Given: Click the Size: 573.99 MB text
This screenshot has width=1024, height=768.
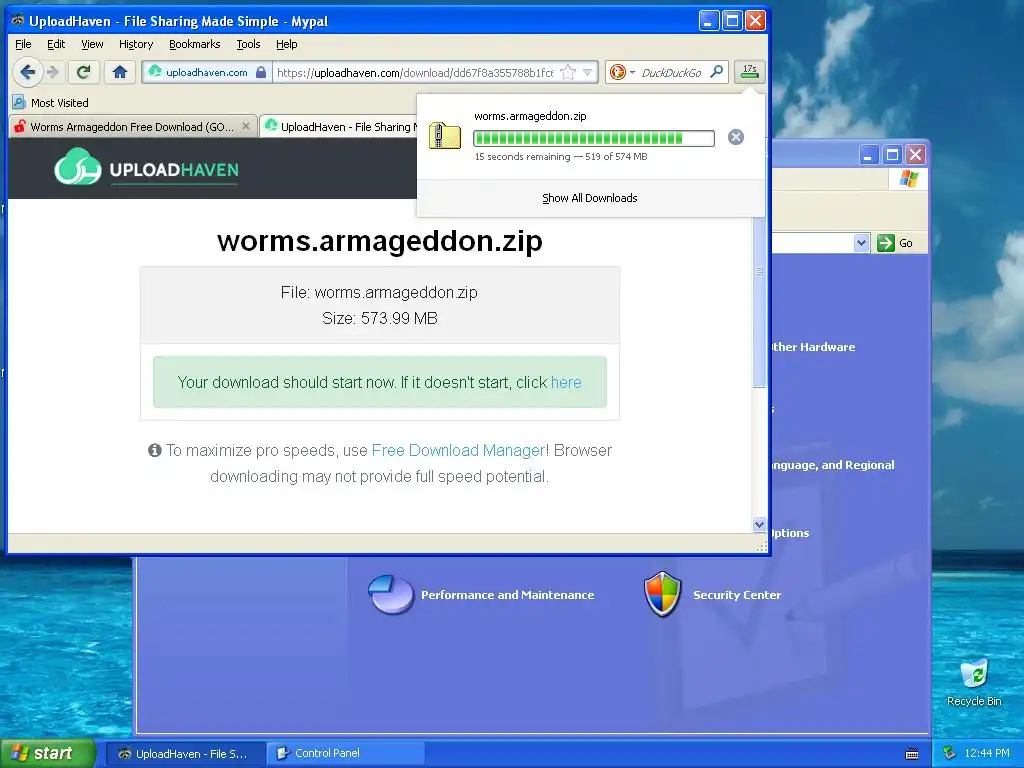Looking at the screenshot, I should pos(379,318).
